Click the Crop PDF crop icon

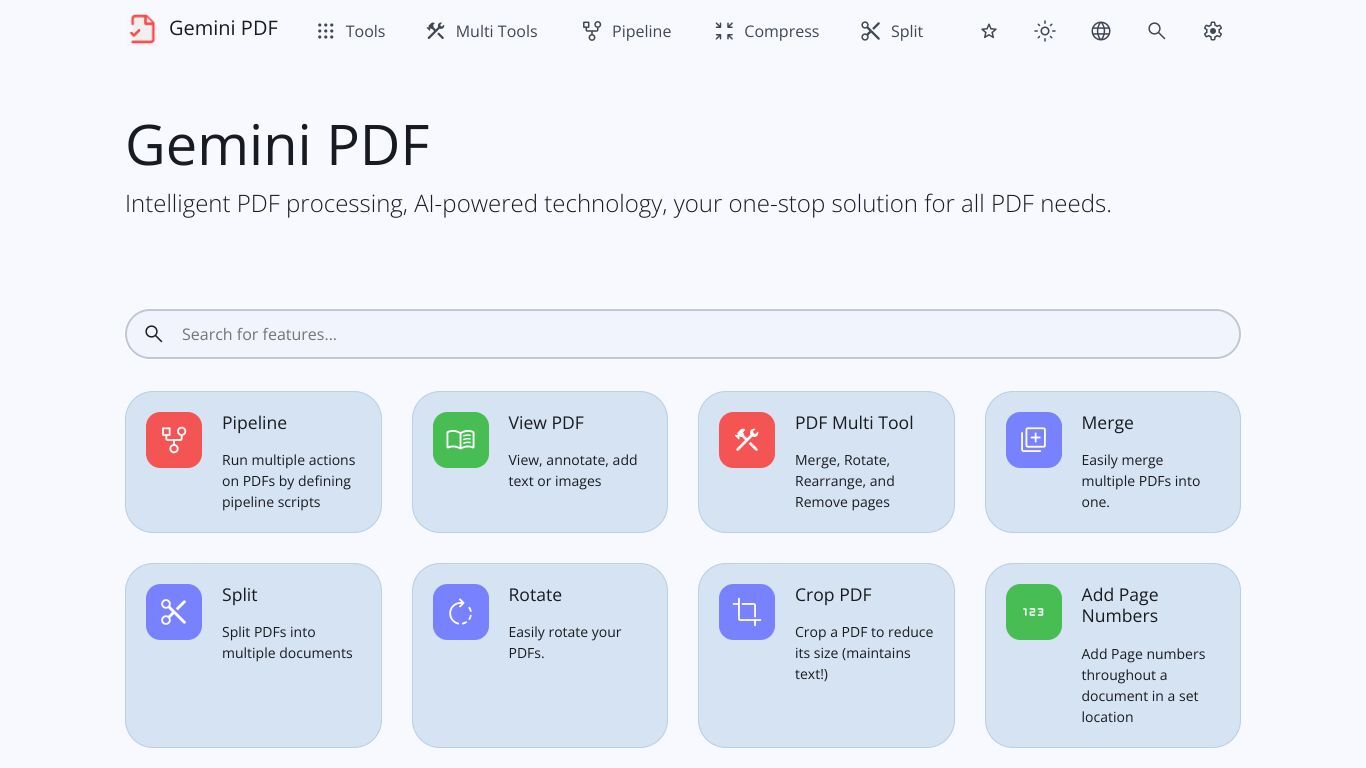747,612
